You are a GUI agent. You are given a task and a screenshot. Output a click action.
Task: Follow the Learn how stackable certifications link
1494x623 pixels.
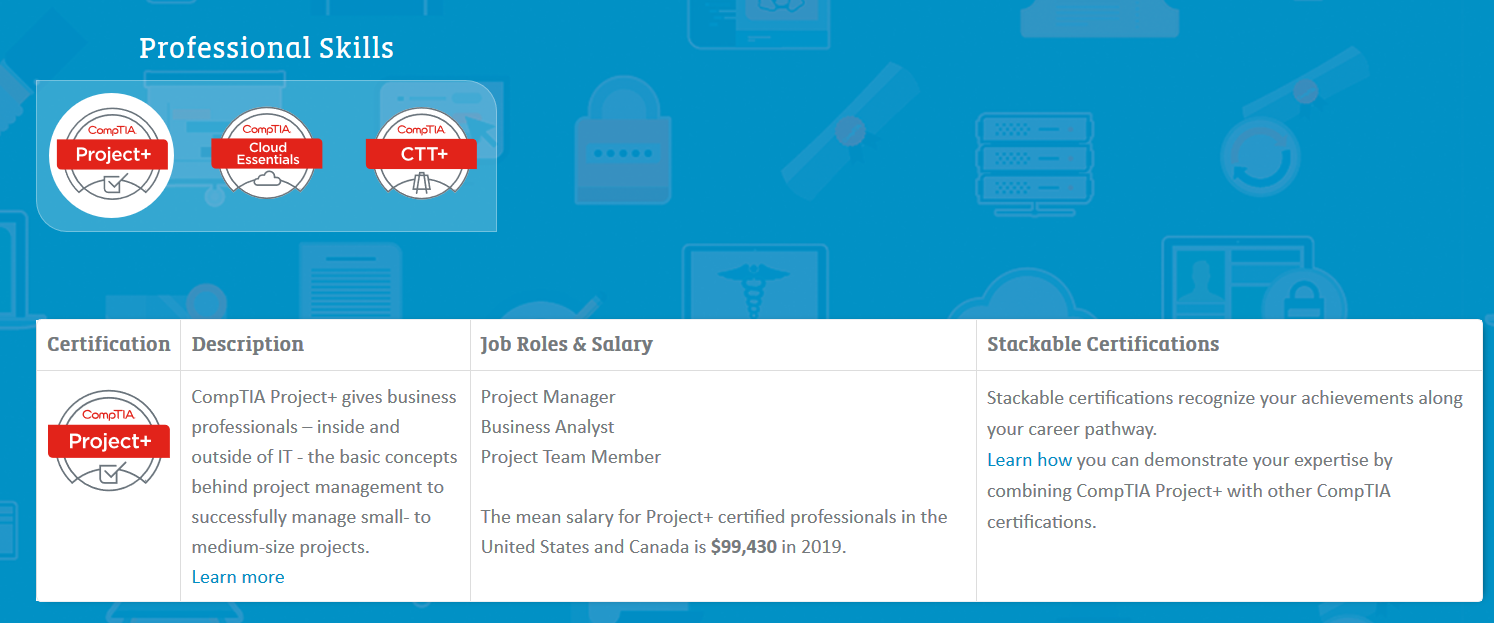click(1029, 460)
